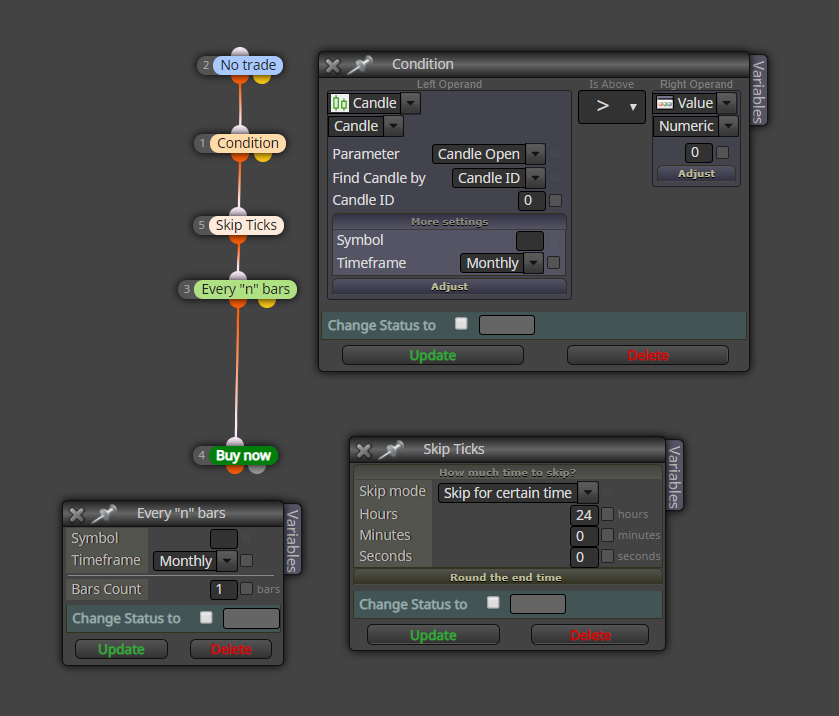839x716 pixels.
Task: Toggle checkbox next to Candle ID value
Action: coord(556,200)
